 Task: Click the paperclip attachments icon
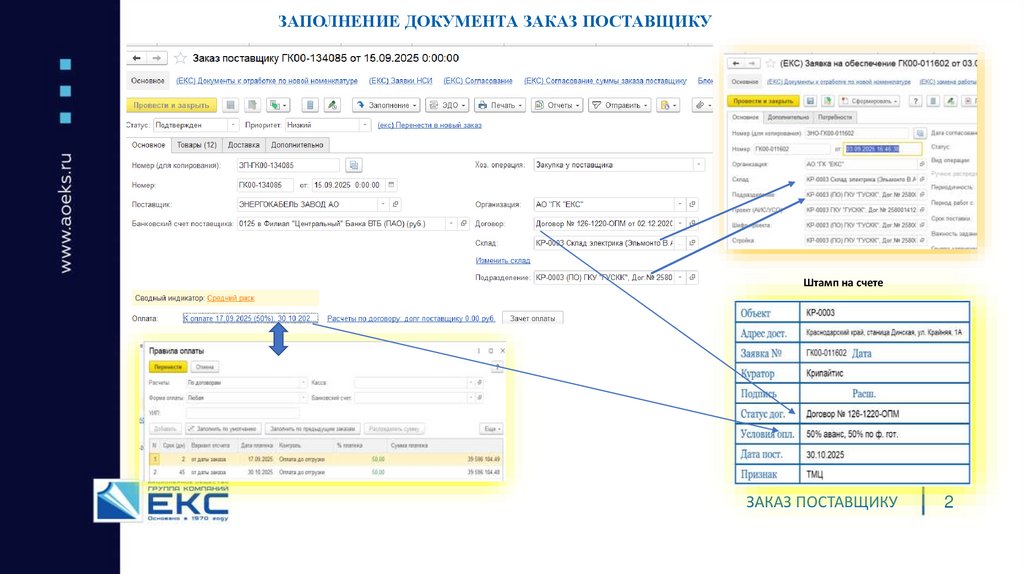(703, 105)
